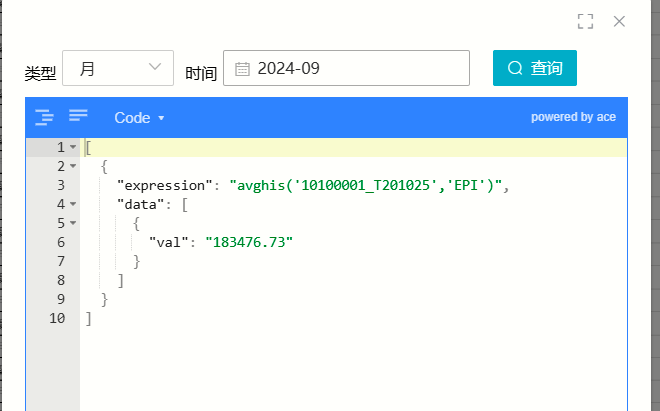Collapse the data array at line 4
The image size is (660, 411).
click(x=73, y=204)
